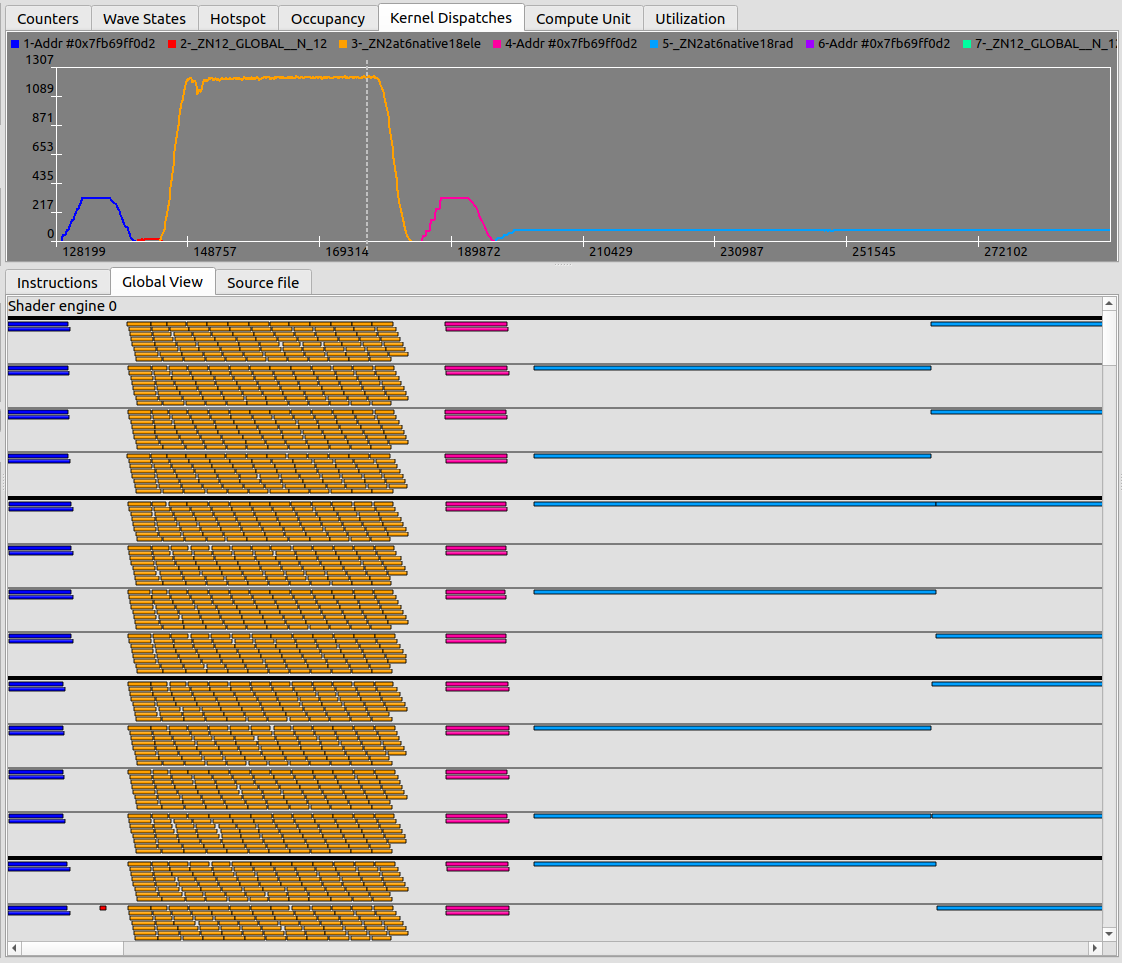
Task: Open the Occupancy tab
Action: 328,18
